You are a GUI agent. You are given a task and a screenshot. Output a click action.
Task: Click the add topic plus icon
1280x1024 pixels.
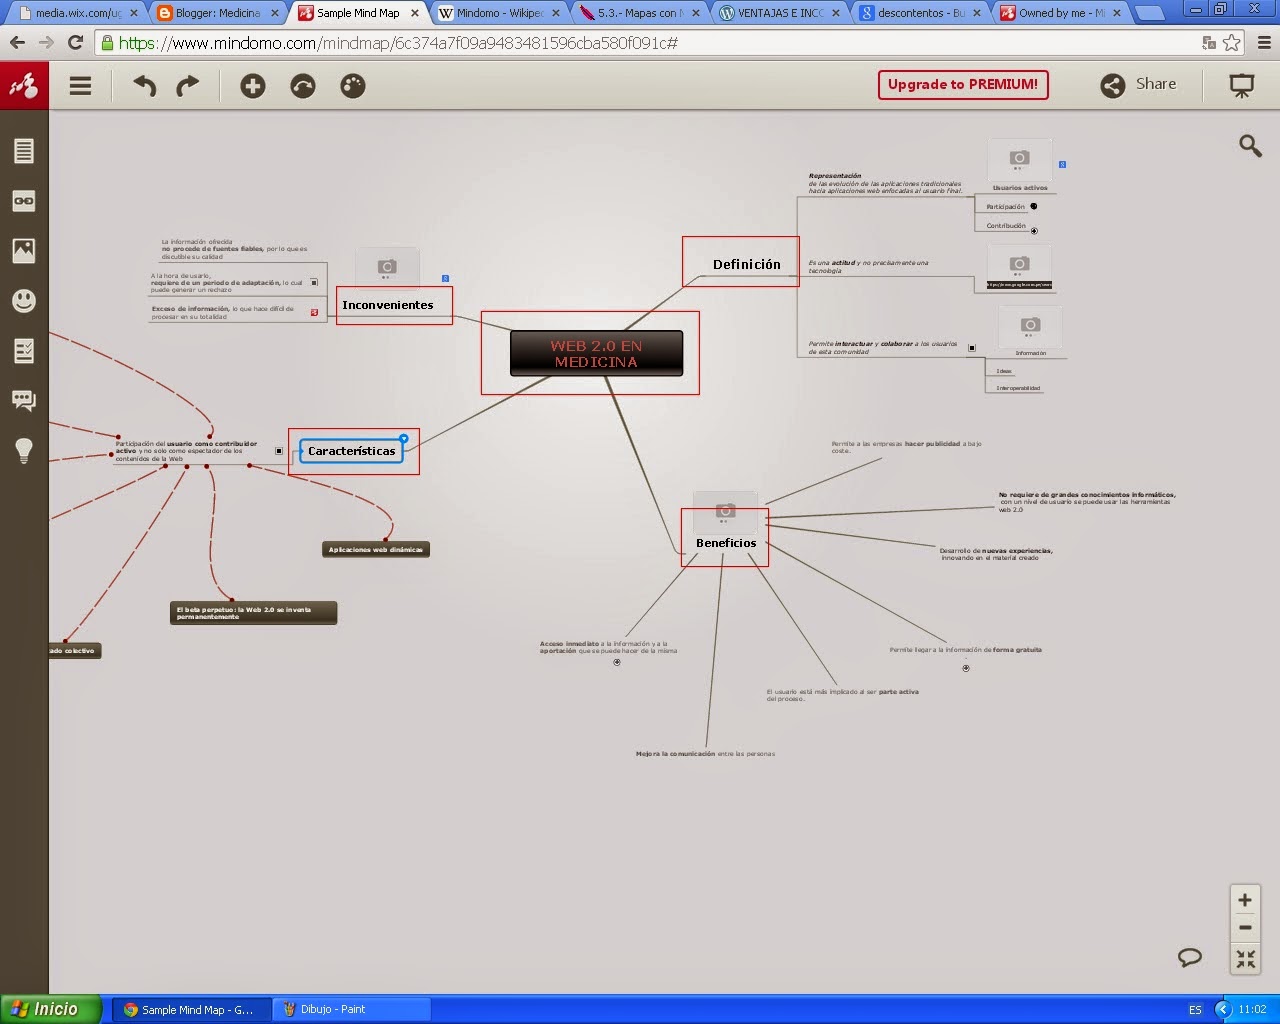coord(252,86)
